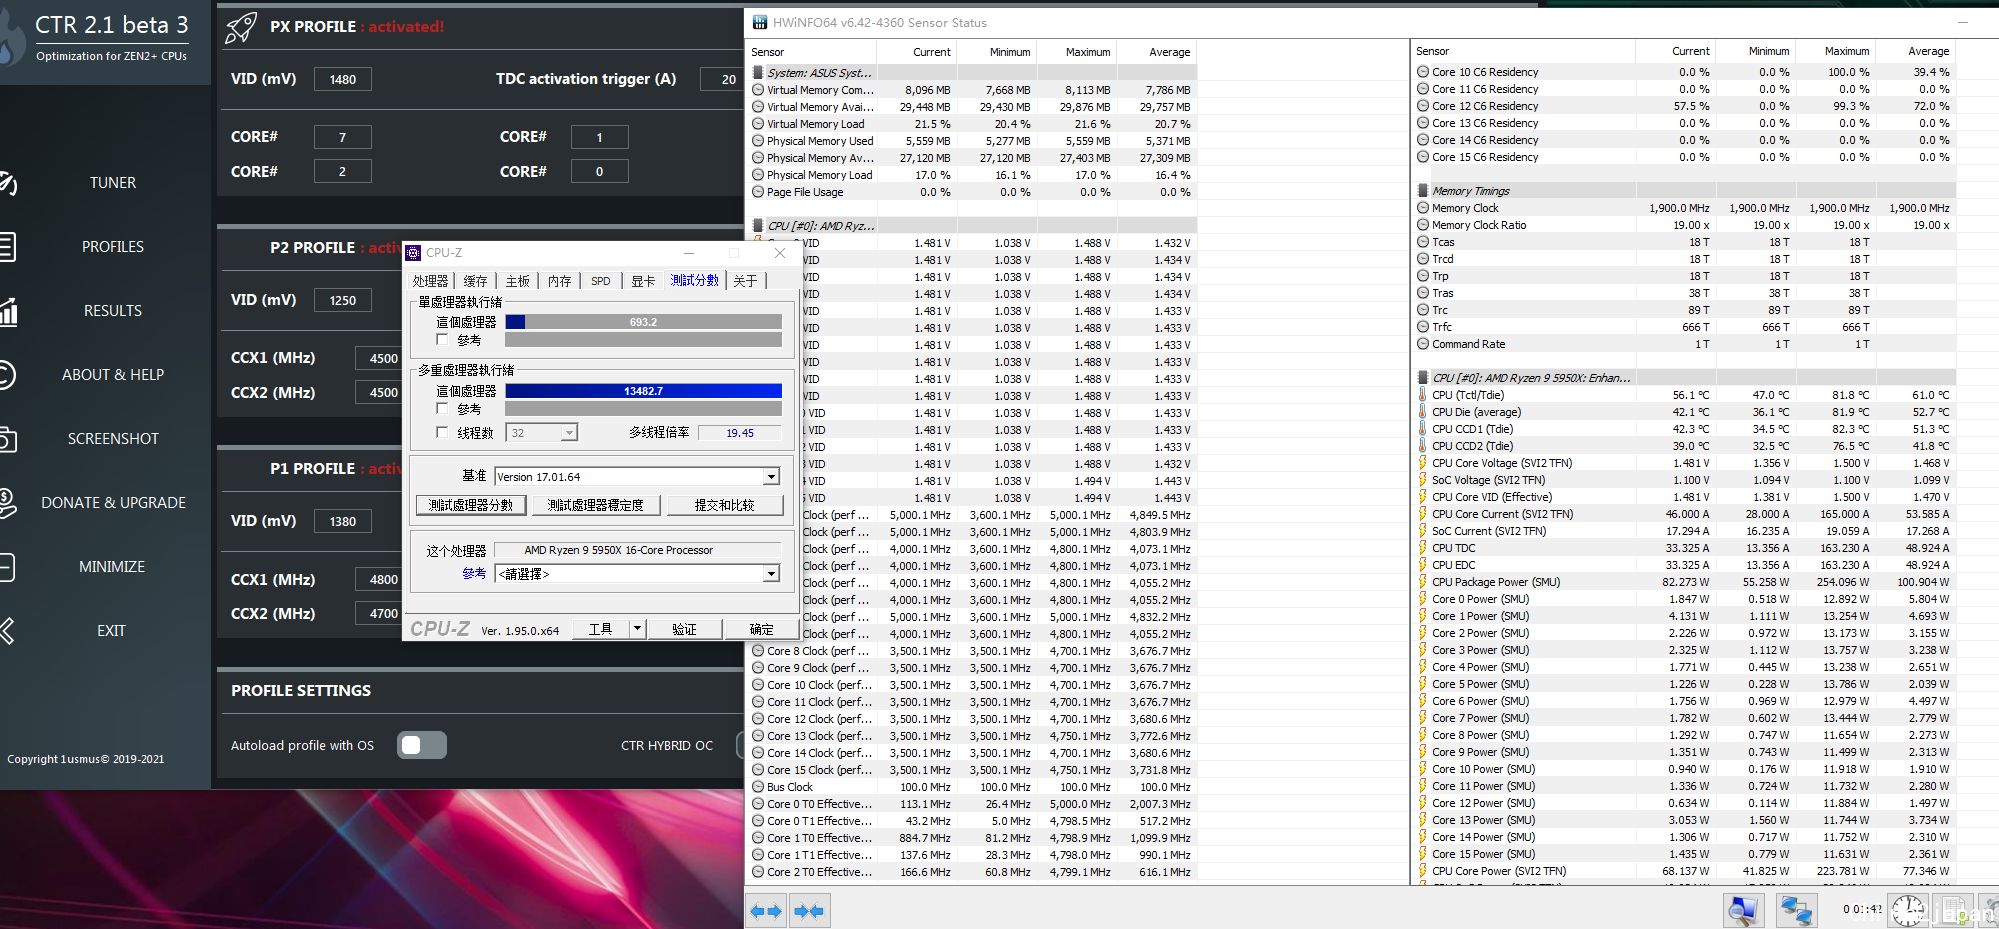
Task: Click the System: ASUS group chip icon
Action: pyautogui.click(x=759, y=72)
